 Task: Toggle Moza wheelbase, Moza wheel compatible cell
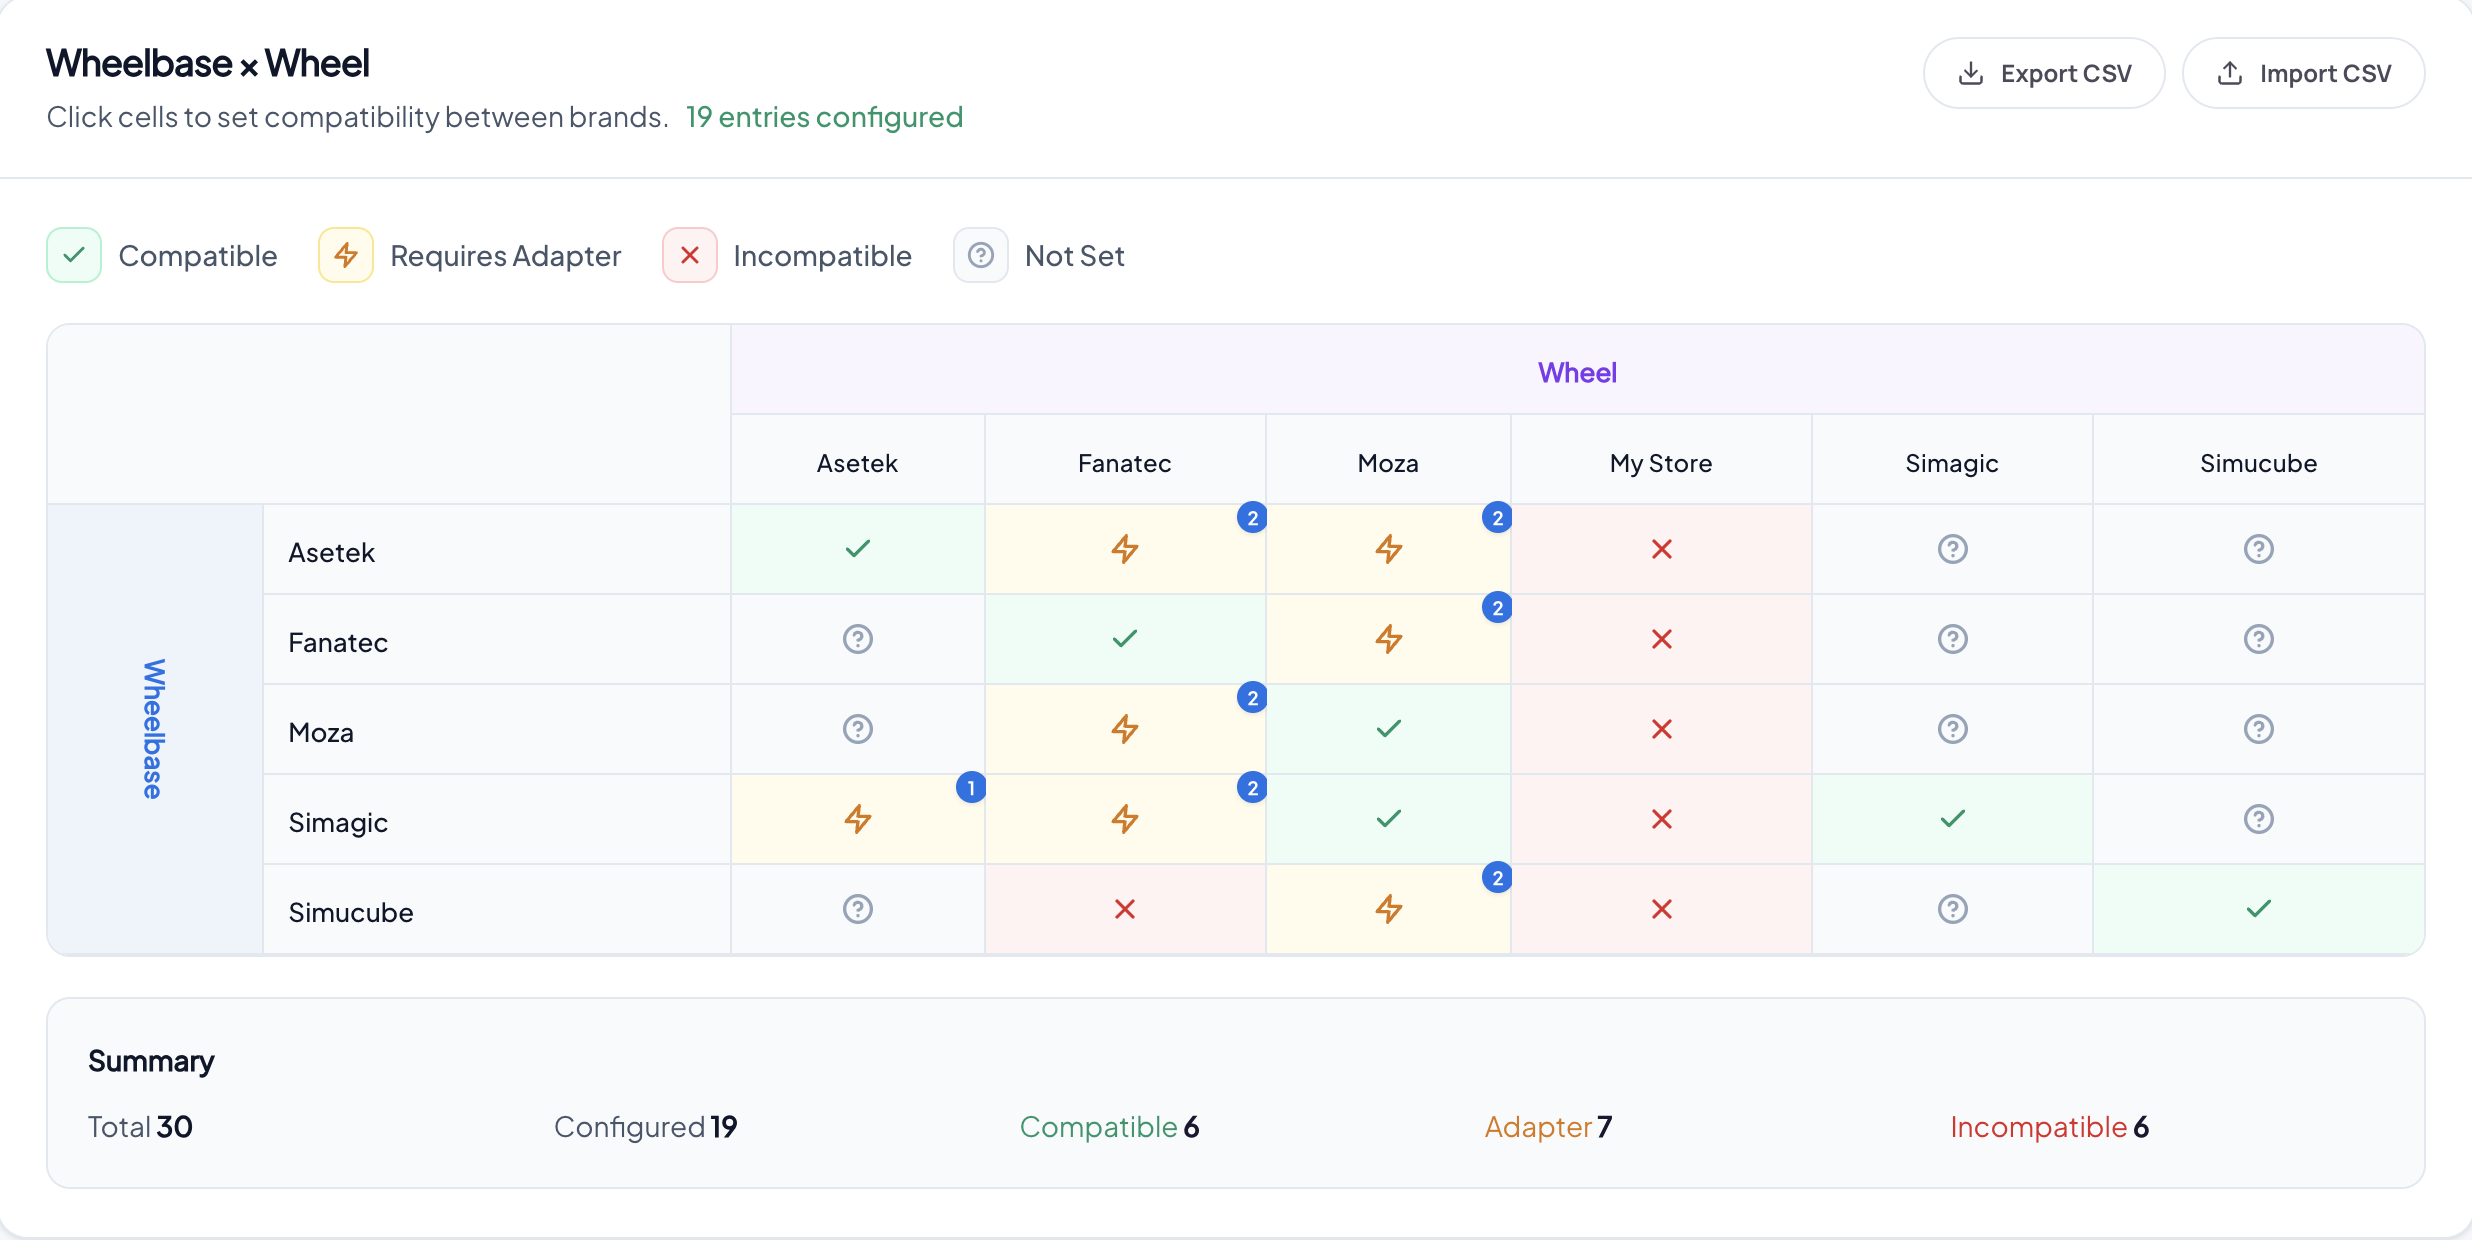[x=1389, y=729]
